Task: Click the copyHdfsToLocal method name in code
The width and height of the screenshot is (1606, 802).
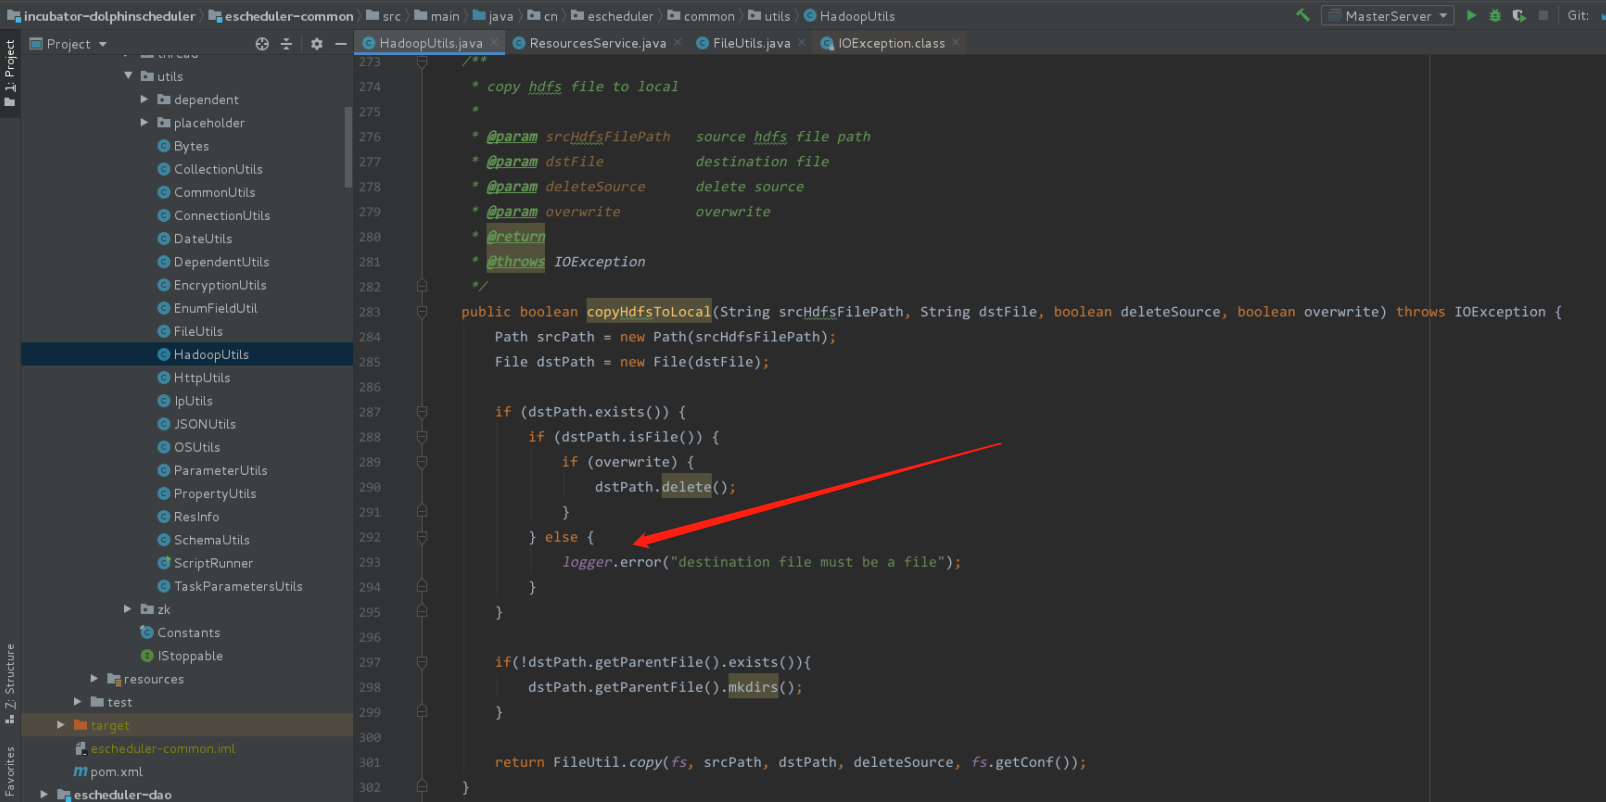Action: [x=649, y=312]
